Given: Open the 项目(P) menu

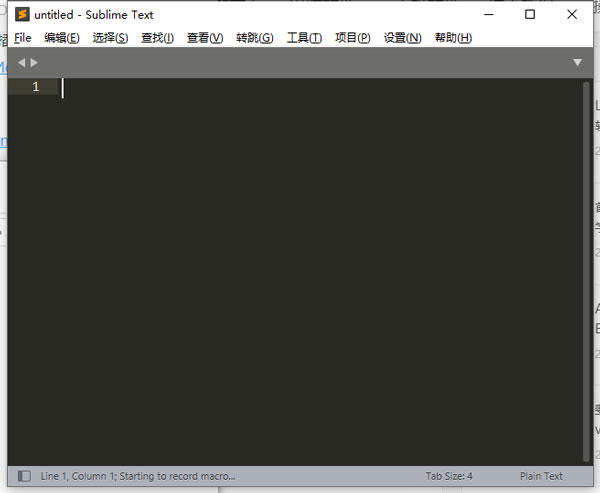Looking at the screenshot, I should pyautogui.click(x=352, y=38).
